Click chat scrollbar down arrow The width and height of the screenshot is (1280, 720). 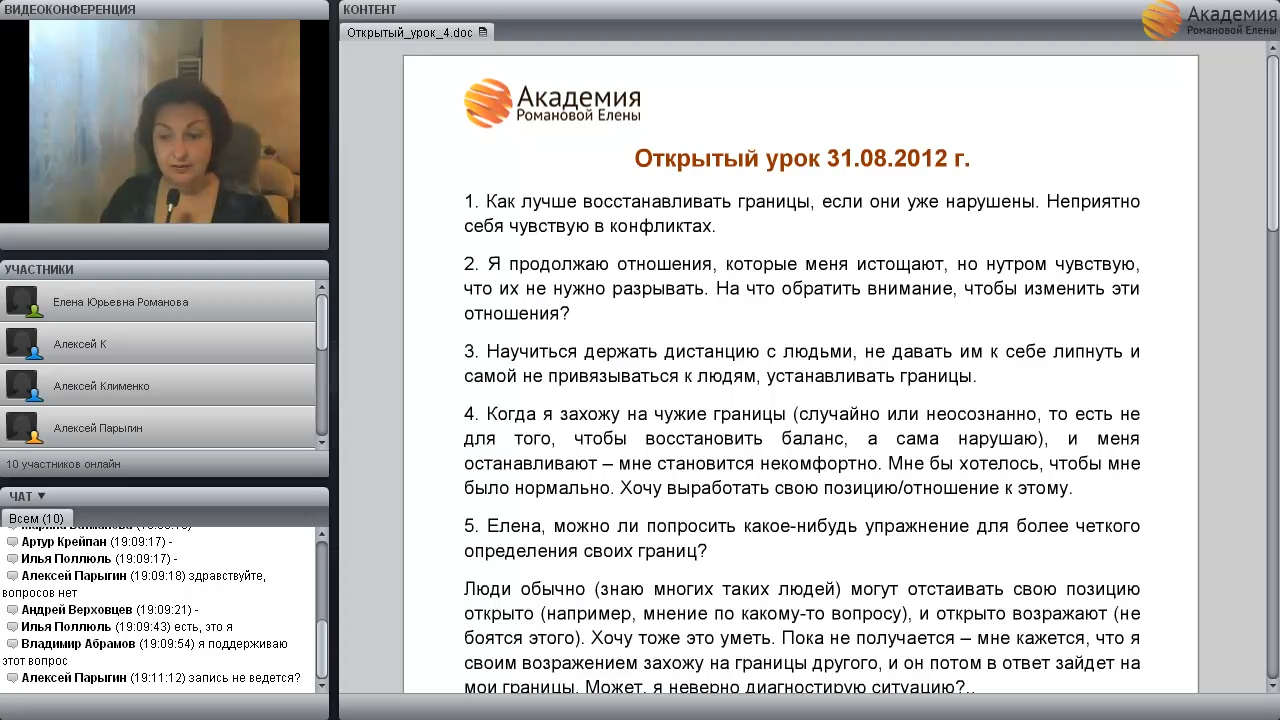[322, 685]
